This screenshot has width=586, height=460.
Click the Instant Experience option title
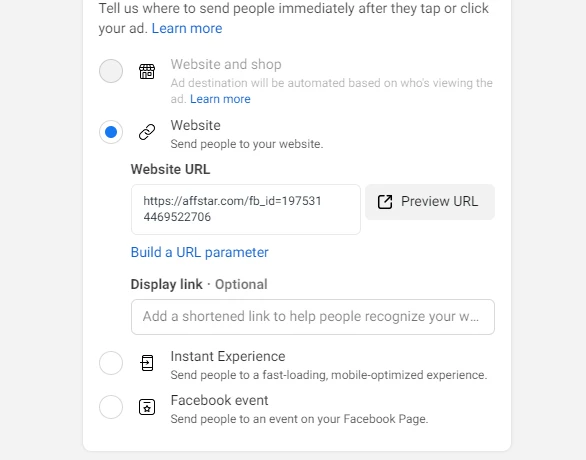pos(228,356)
